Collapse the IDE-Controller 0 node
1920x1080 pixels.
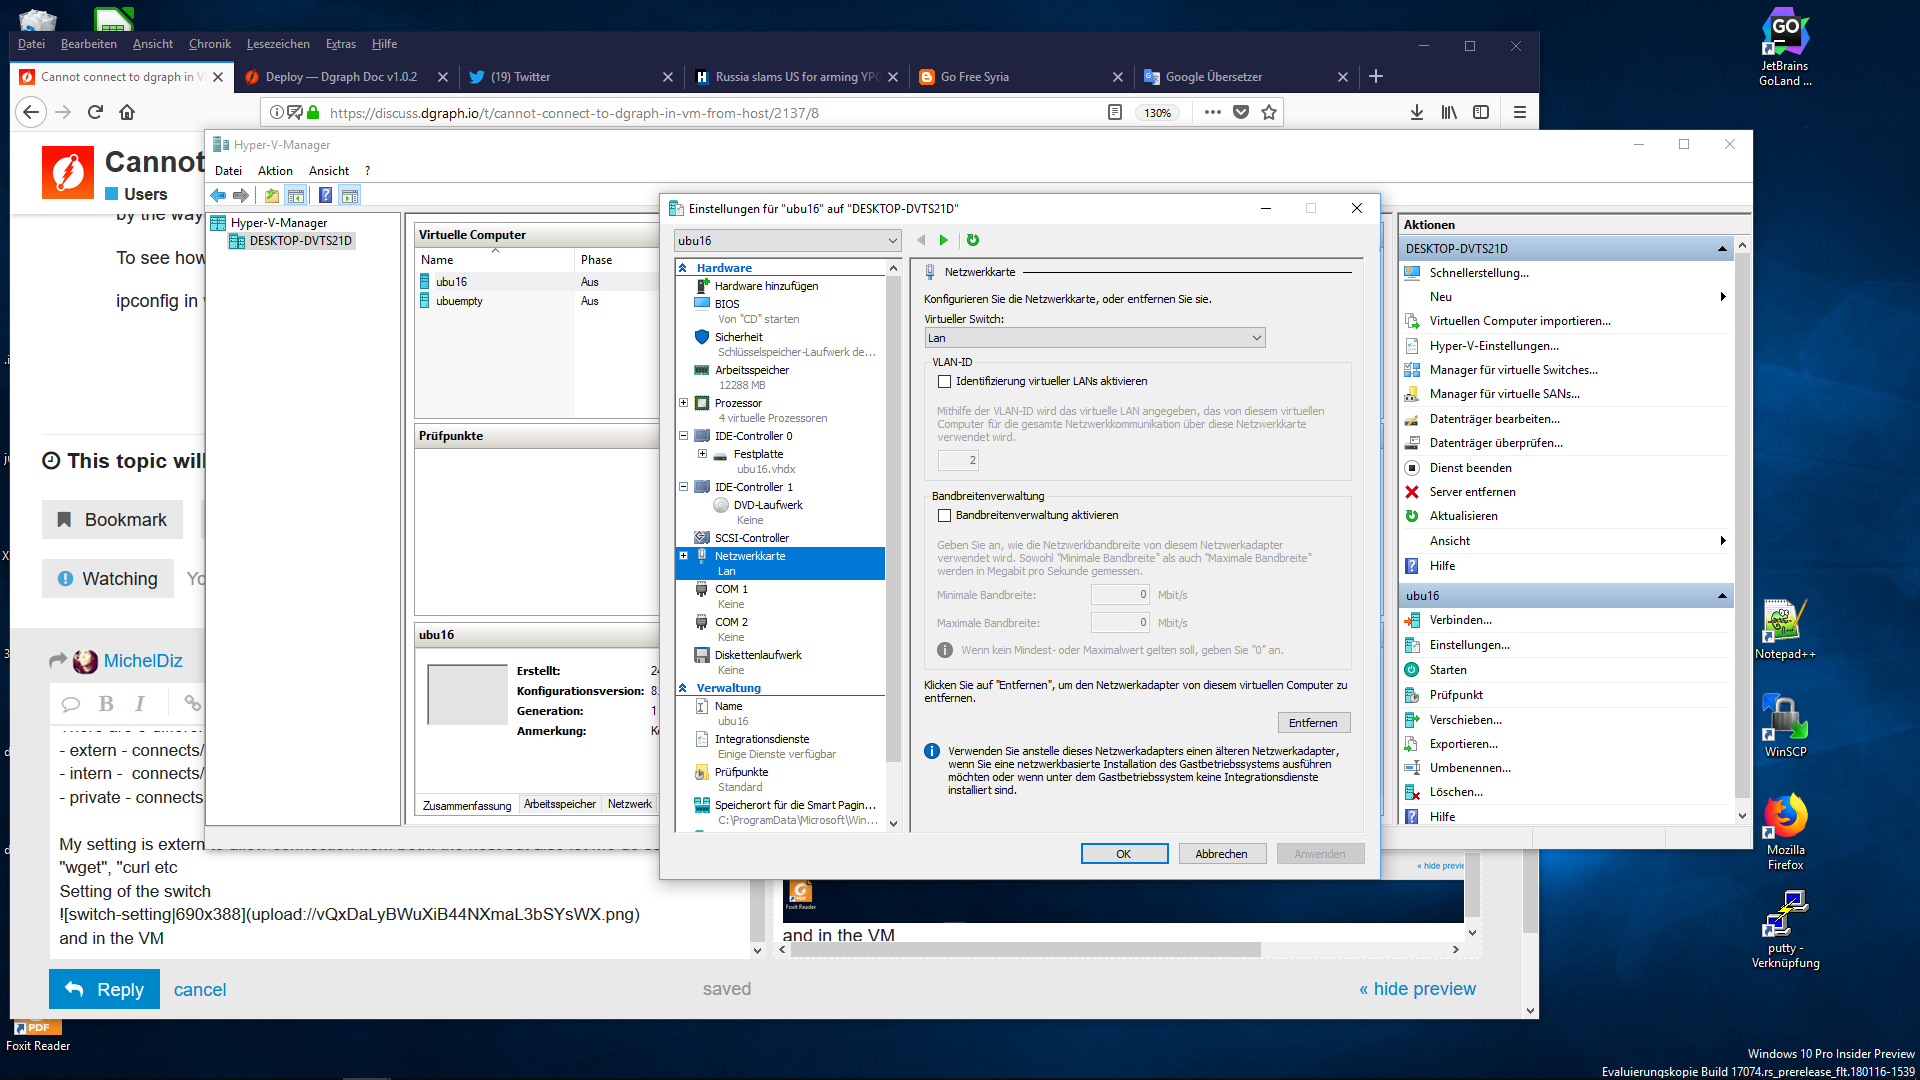pyautogui.click(x=684, y=436)
